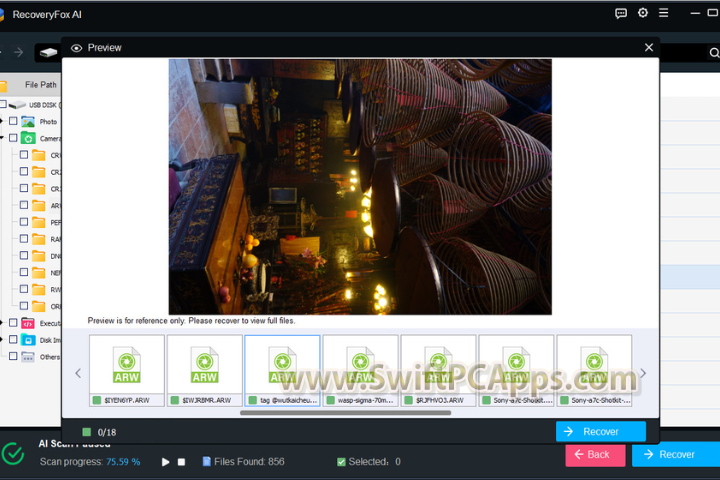Expand the Photo tree node arrow
The width and height of the screenshot is (720, 480).
(x=1, y=121)
